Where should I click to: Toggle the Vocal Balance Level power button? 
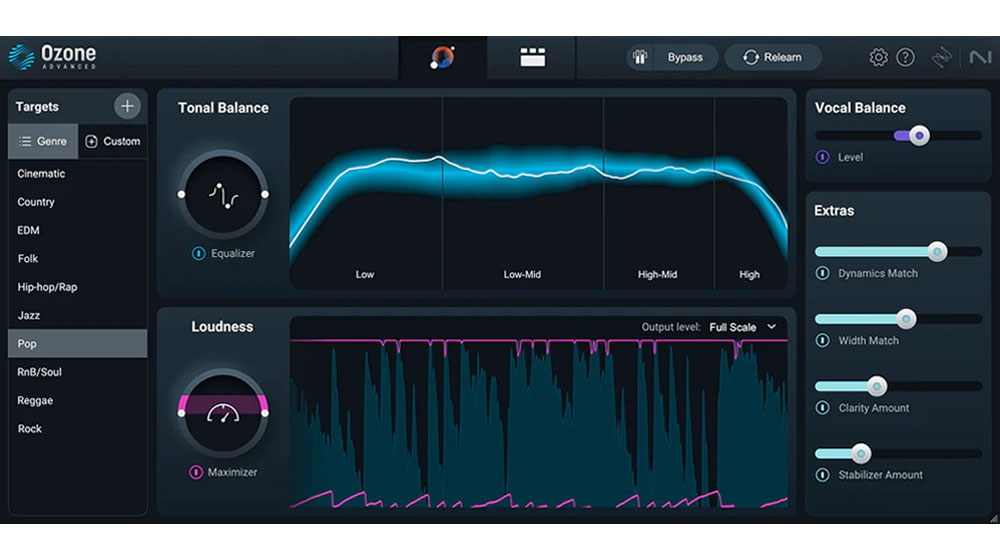pos(823,157)
